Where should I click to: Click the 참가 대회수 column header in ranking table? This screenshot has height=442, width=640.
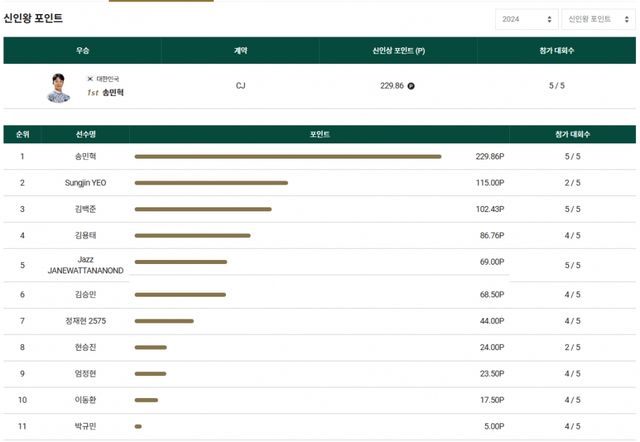pos(571,133)
